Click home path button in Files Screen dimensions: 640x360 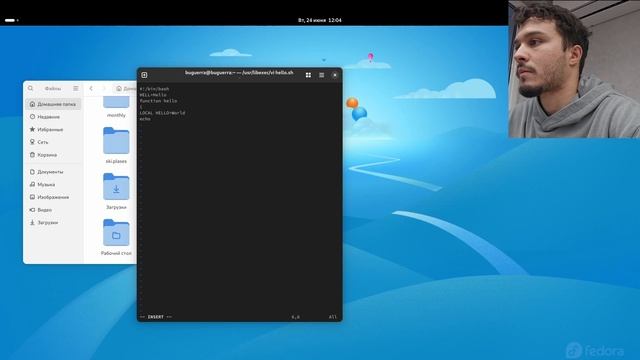tap(125, 88)
